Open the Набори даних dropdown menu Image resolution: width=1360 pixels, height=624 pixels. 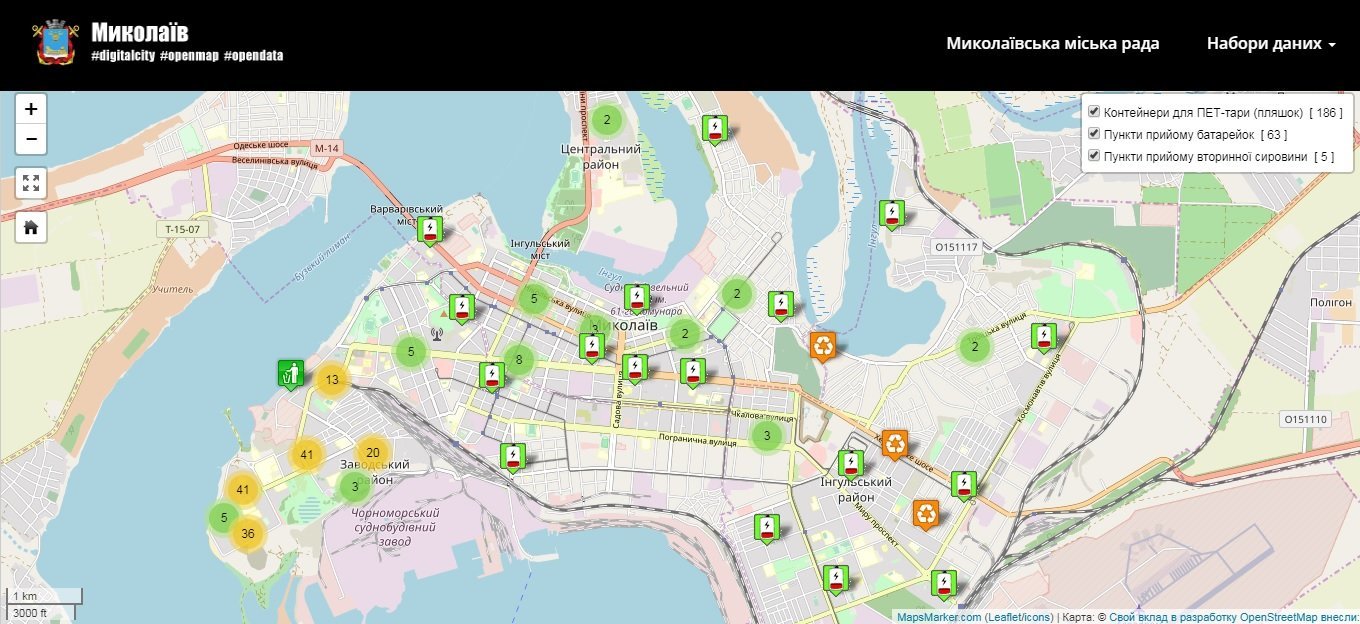(1271, 44)
